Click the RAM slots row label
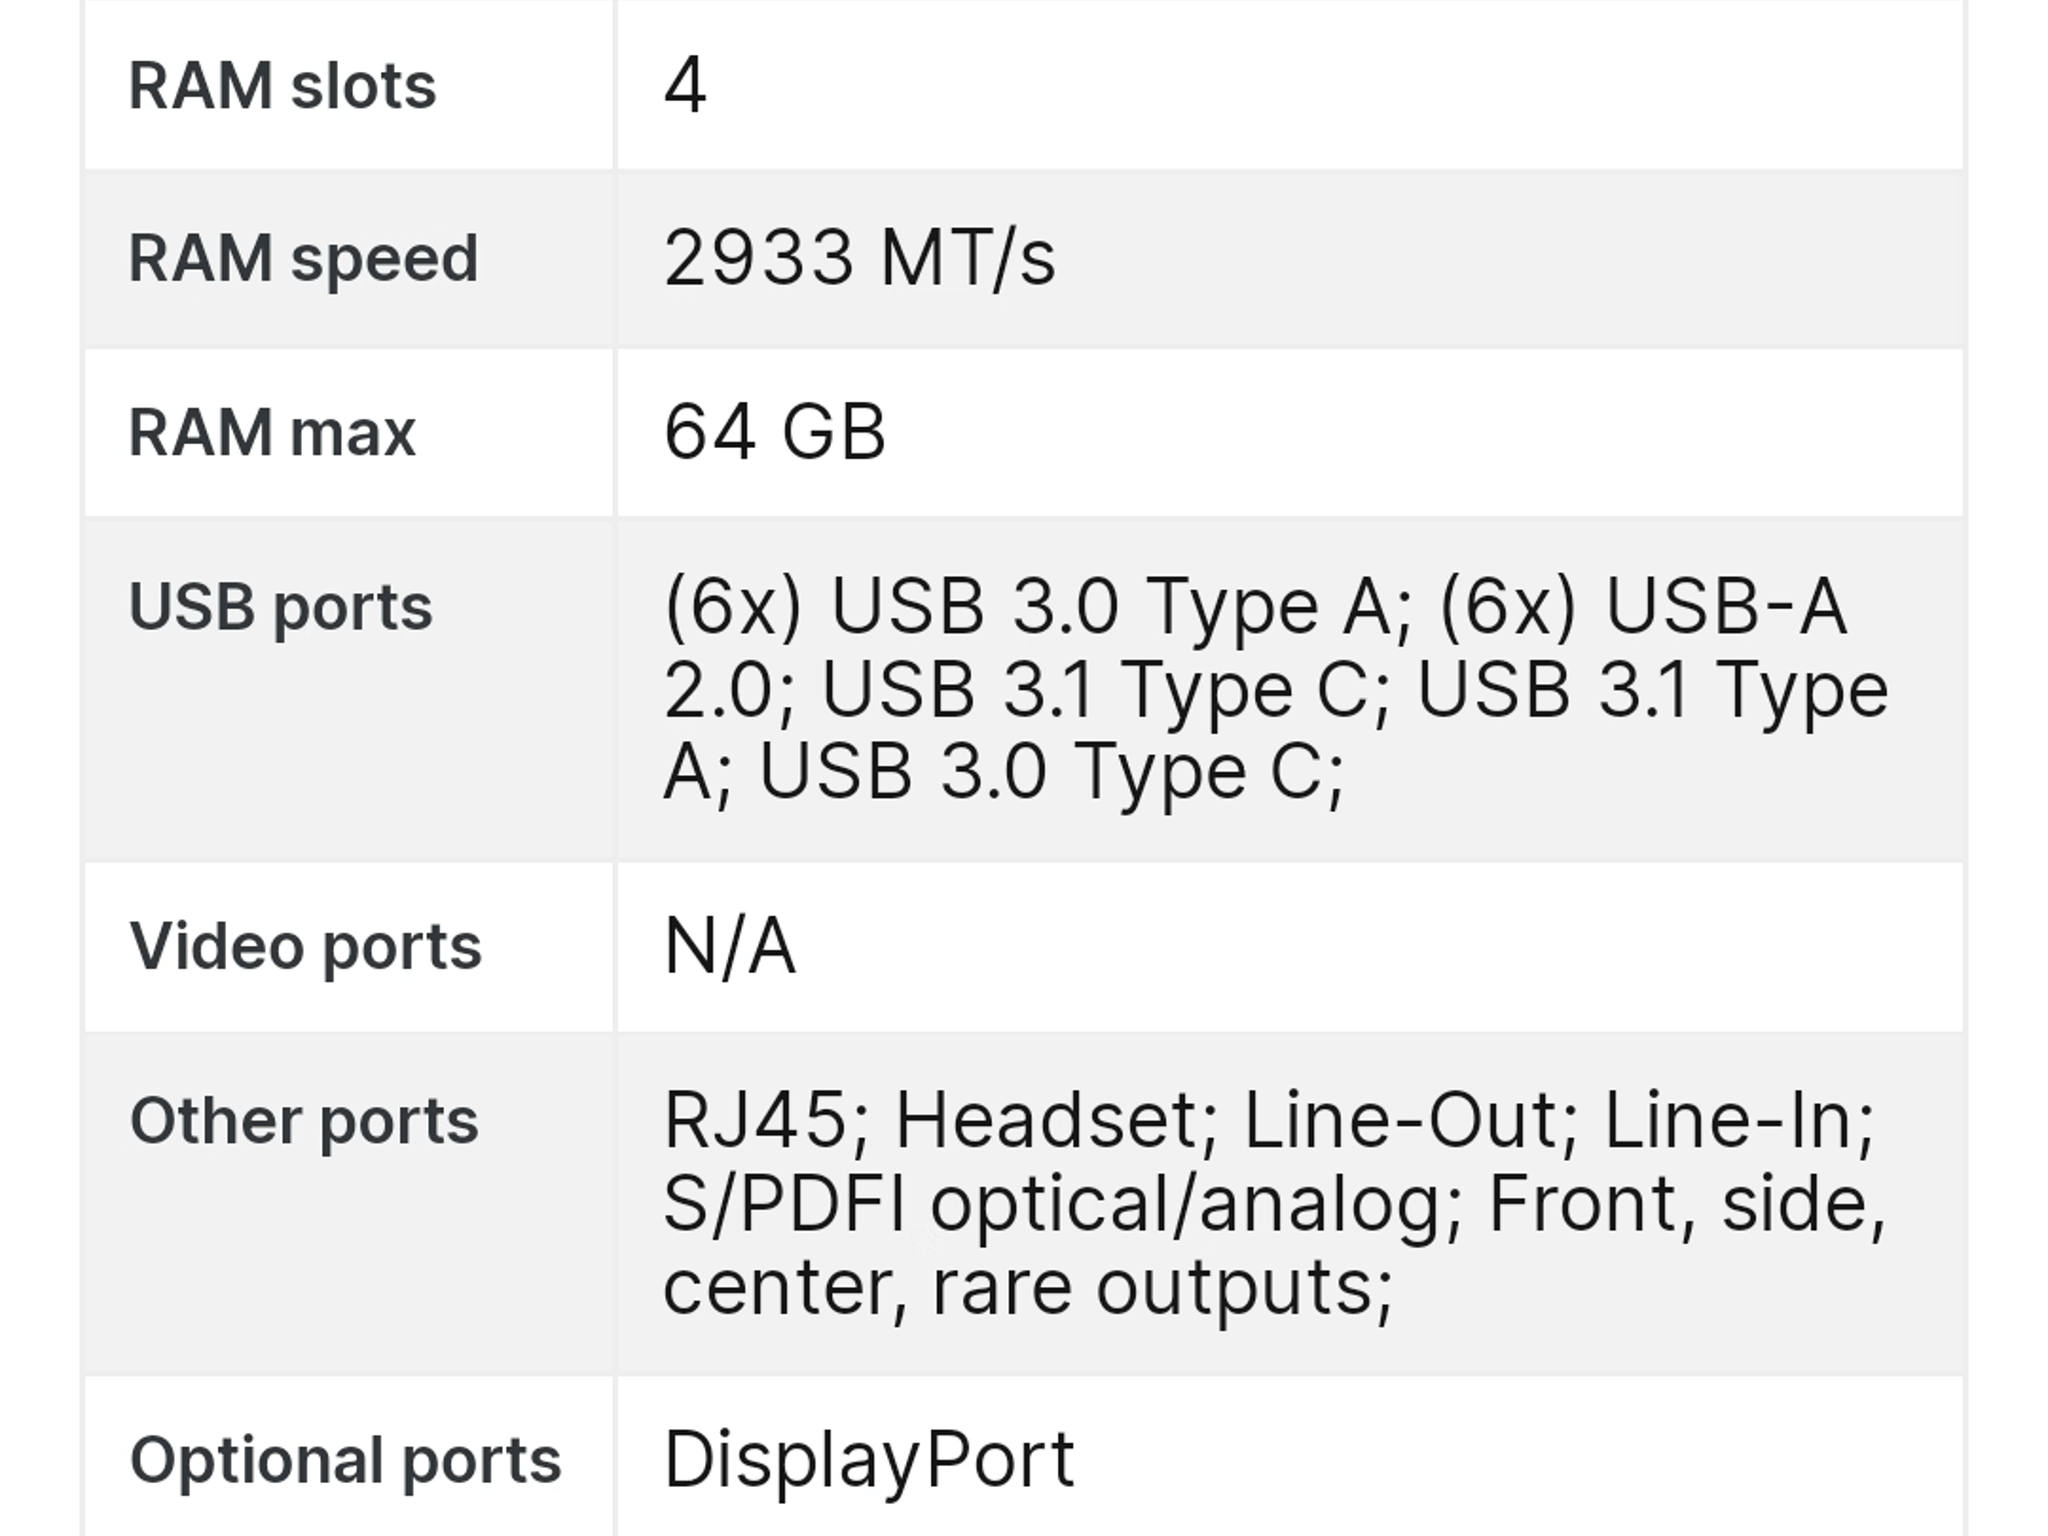Image resolution: width=2048 pixels, height=1536 pixels. point(282,86)
